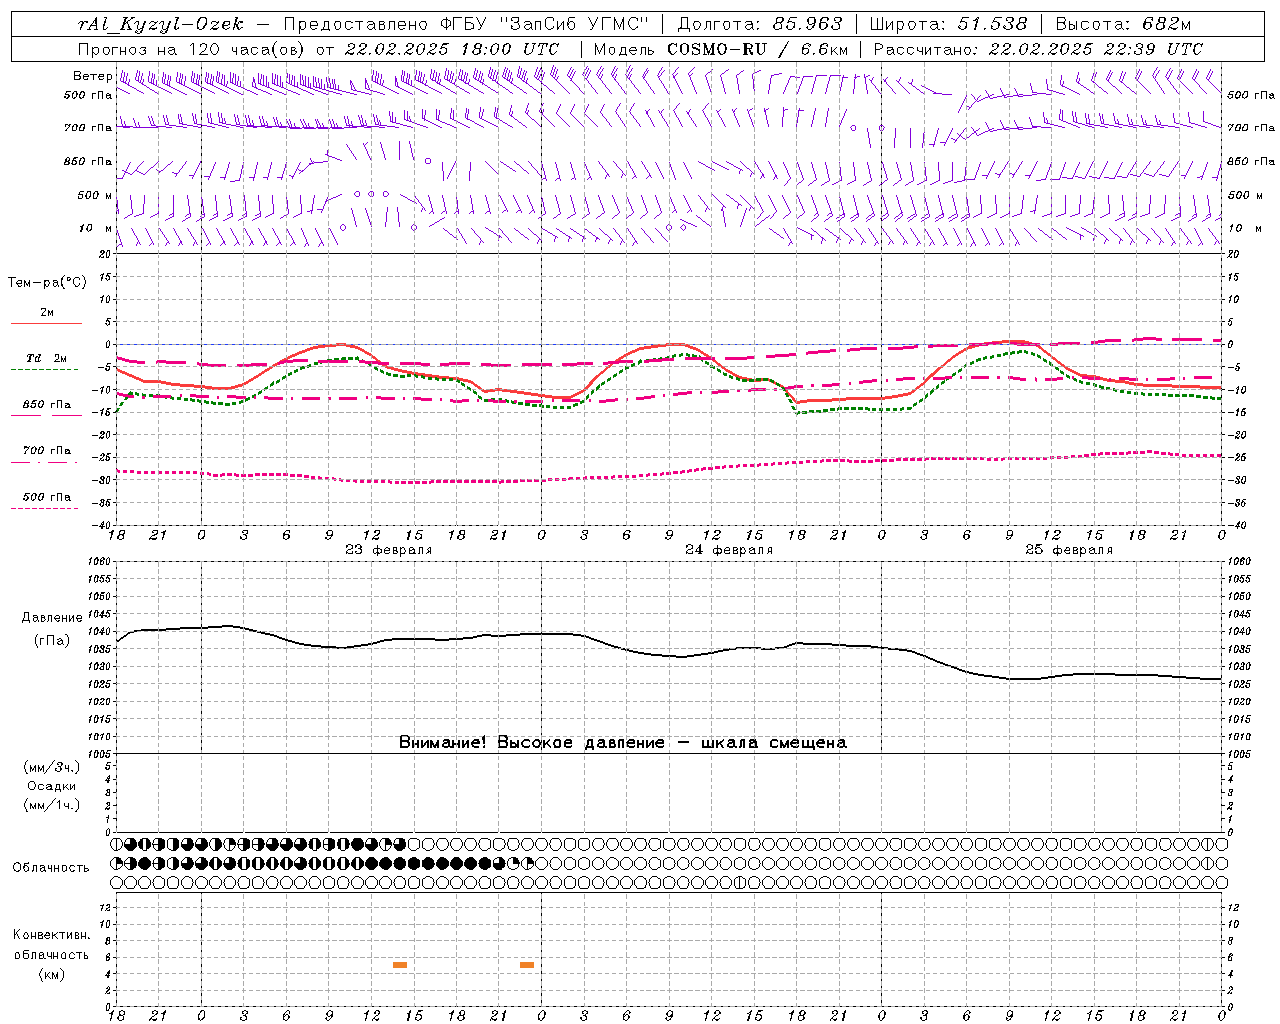Screen dimensions: 1280x1024
Task: Click the '(км)' unit under convective cloudiness
Action: tap(52, 974)
